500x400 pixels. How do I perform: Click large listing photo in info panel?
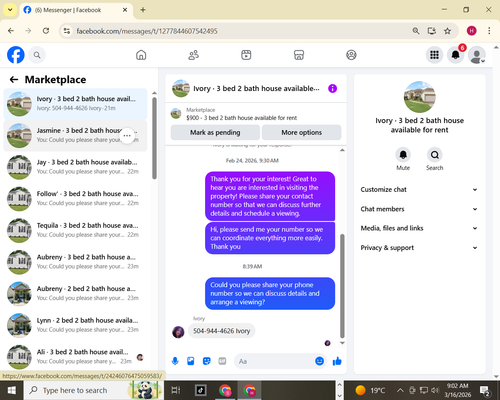click(420, 97)
